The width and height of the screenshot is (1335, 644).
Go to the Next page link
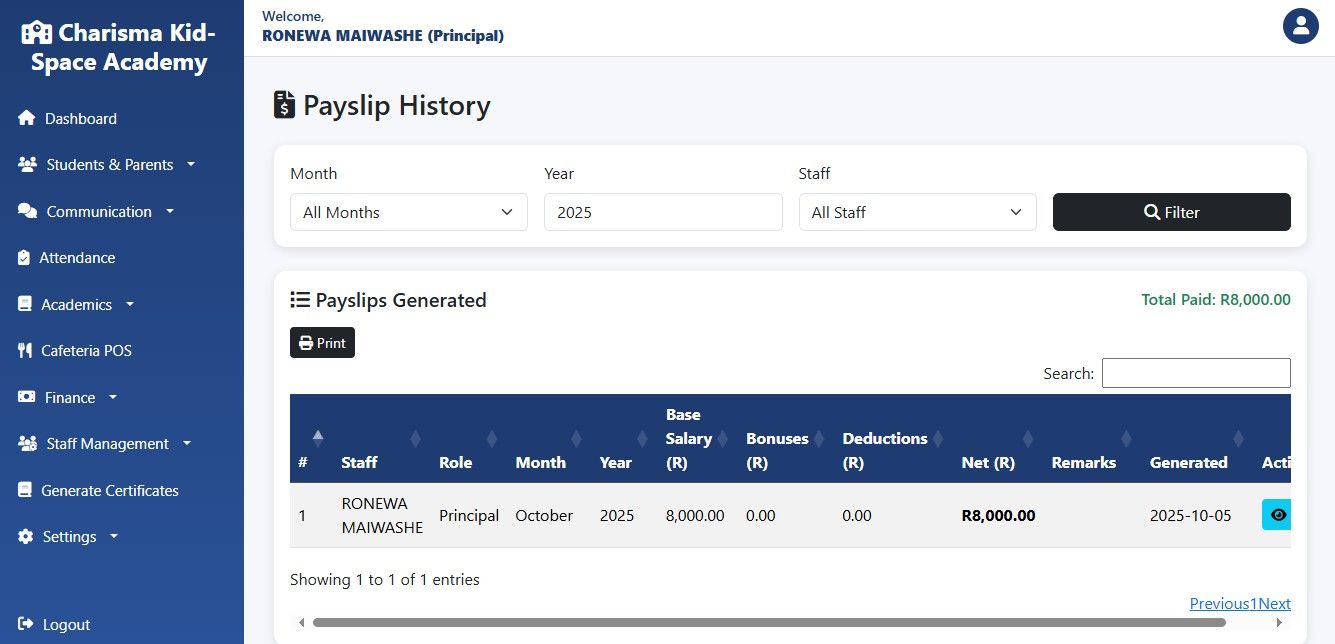(1275, 604)
